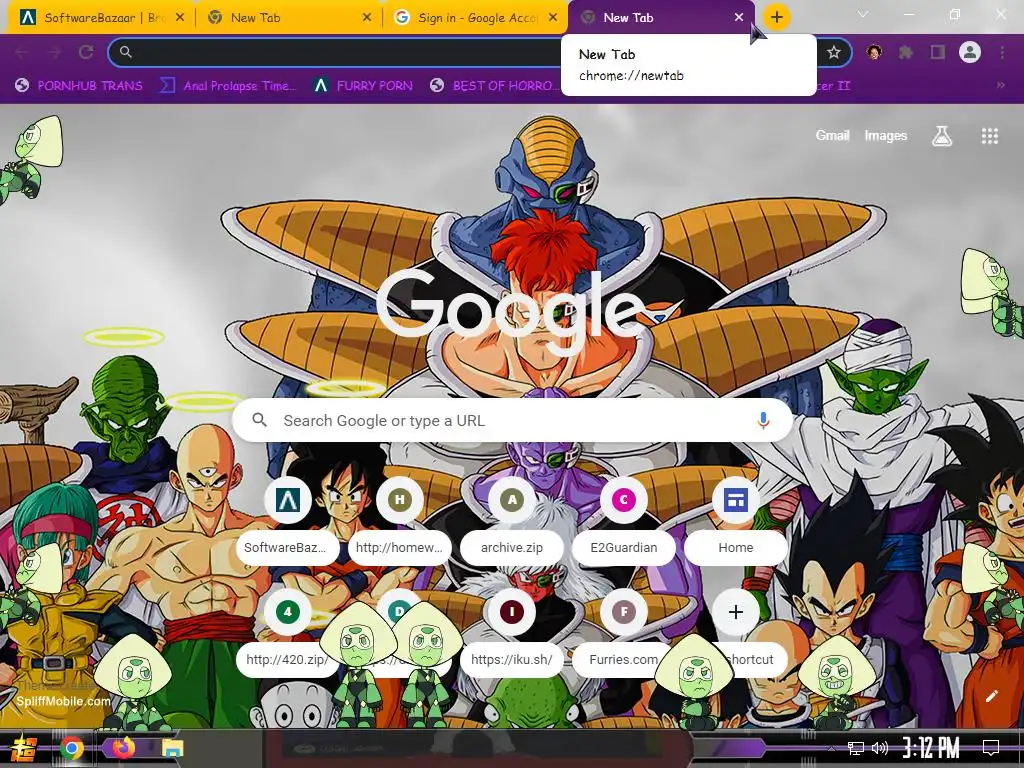
Task: Click the Search Google or type a URL box
Action: [513, 421]
